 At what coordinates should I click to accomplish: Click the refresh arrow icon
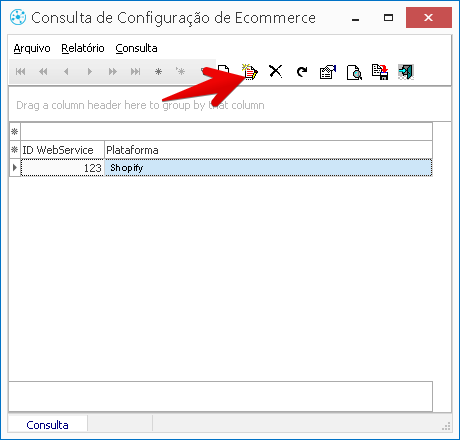point(302,72)
